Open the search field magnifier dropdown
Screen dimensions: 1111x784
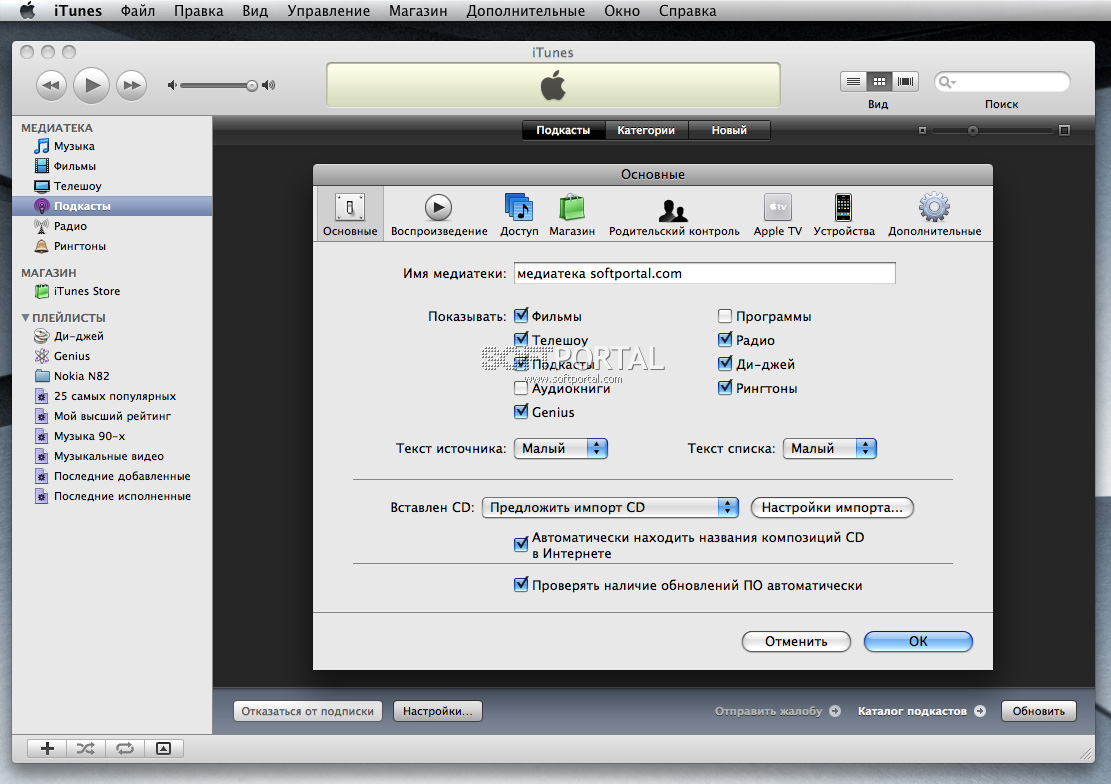(947, 82)
